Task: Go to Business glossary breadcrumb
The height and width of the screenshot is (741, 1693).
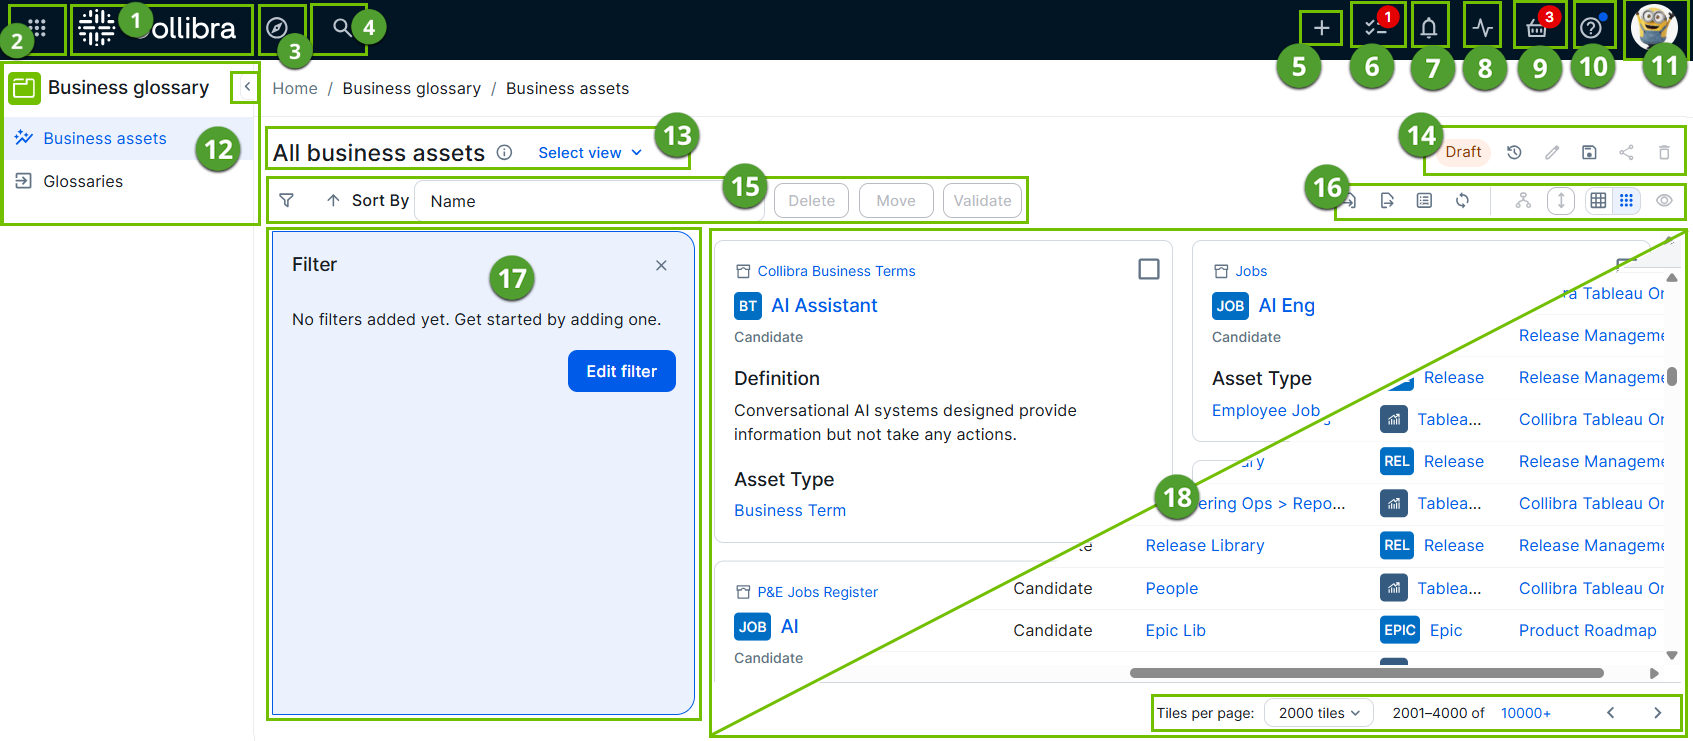Action: pos(412,88)
